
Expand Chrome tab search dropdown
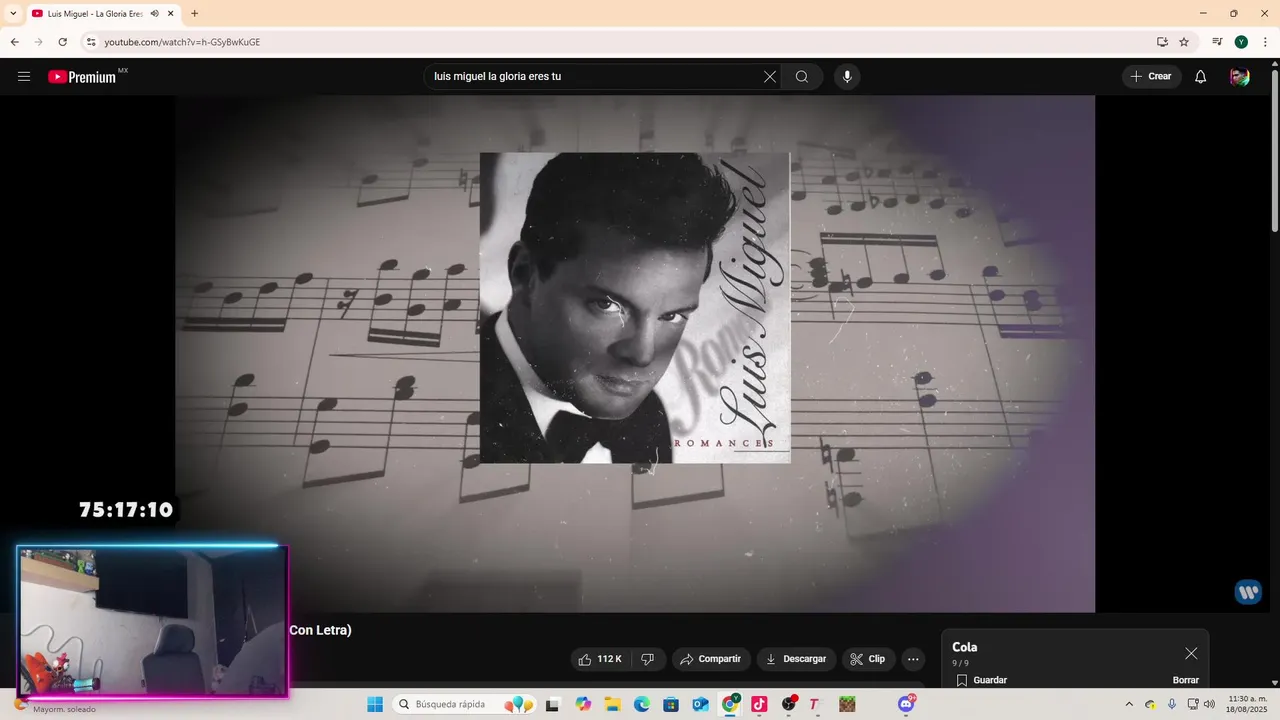(13, 13)
